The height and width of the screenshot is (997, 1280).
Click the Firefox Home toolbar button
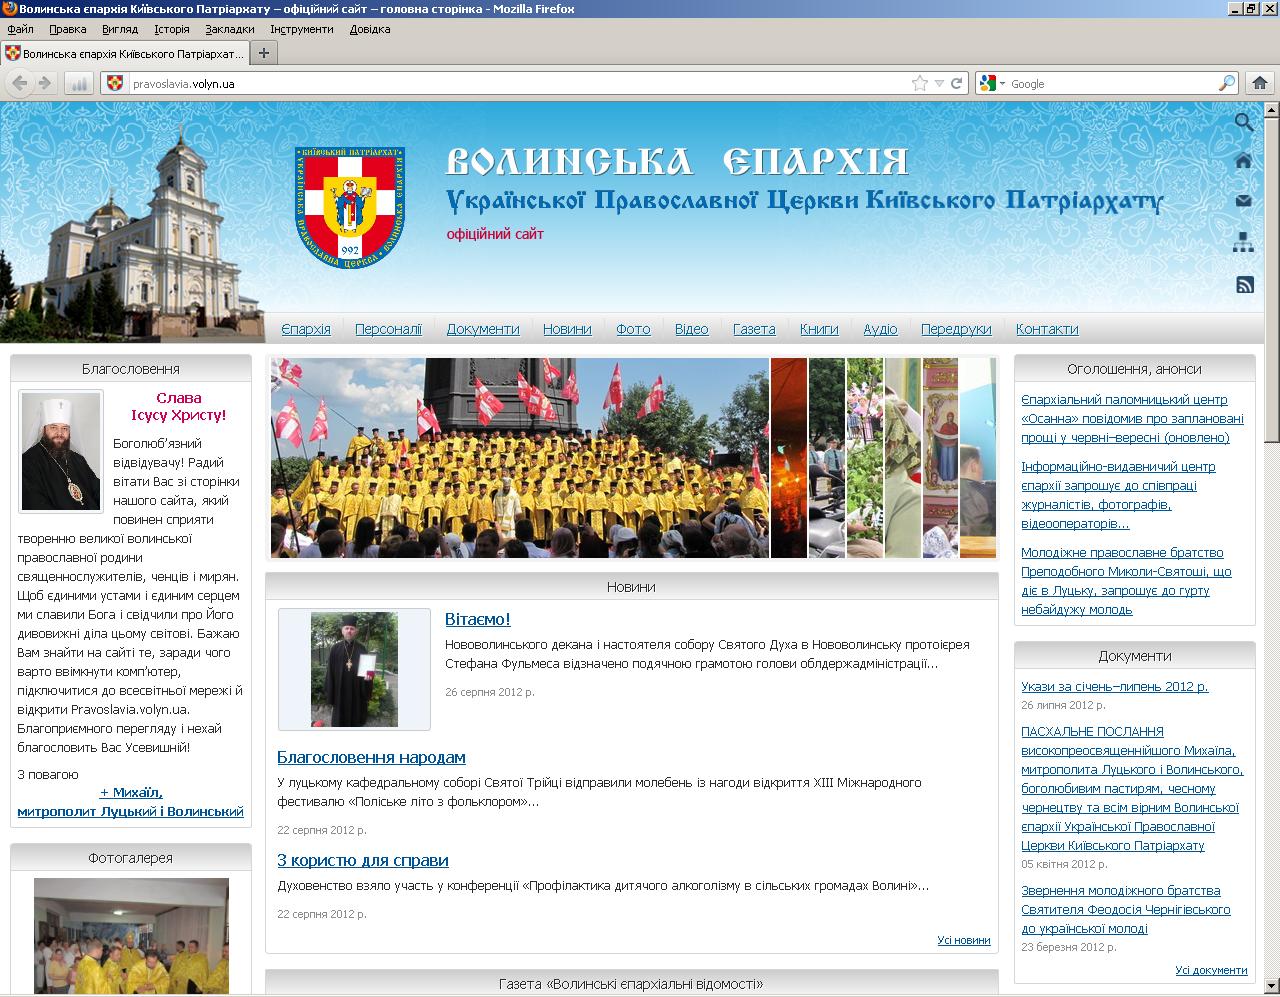[1259, 83]
